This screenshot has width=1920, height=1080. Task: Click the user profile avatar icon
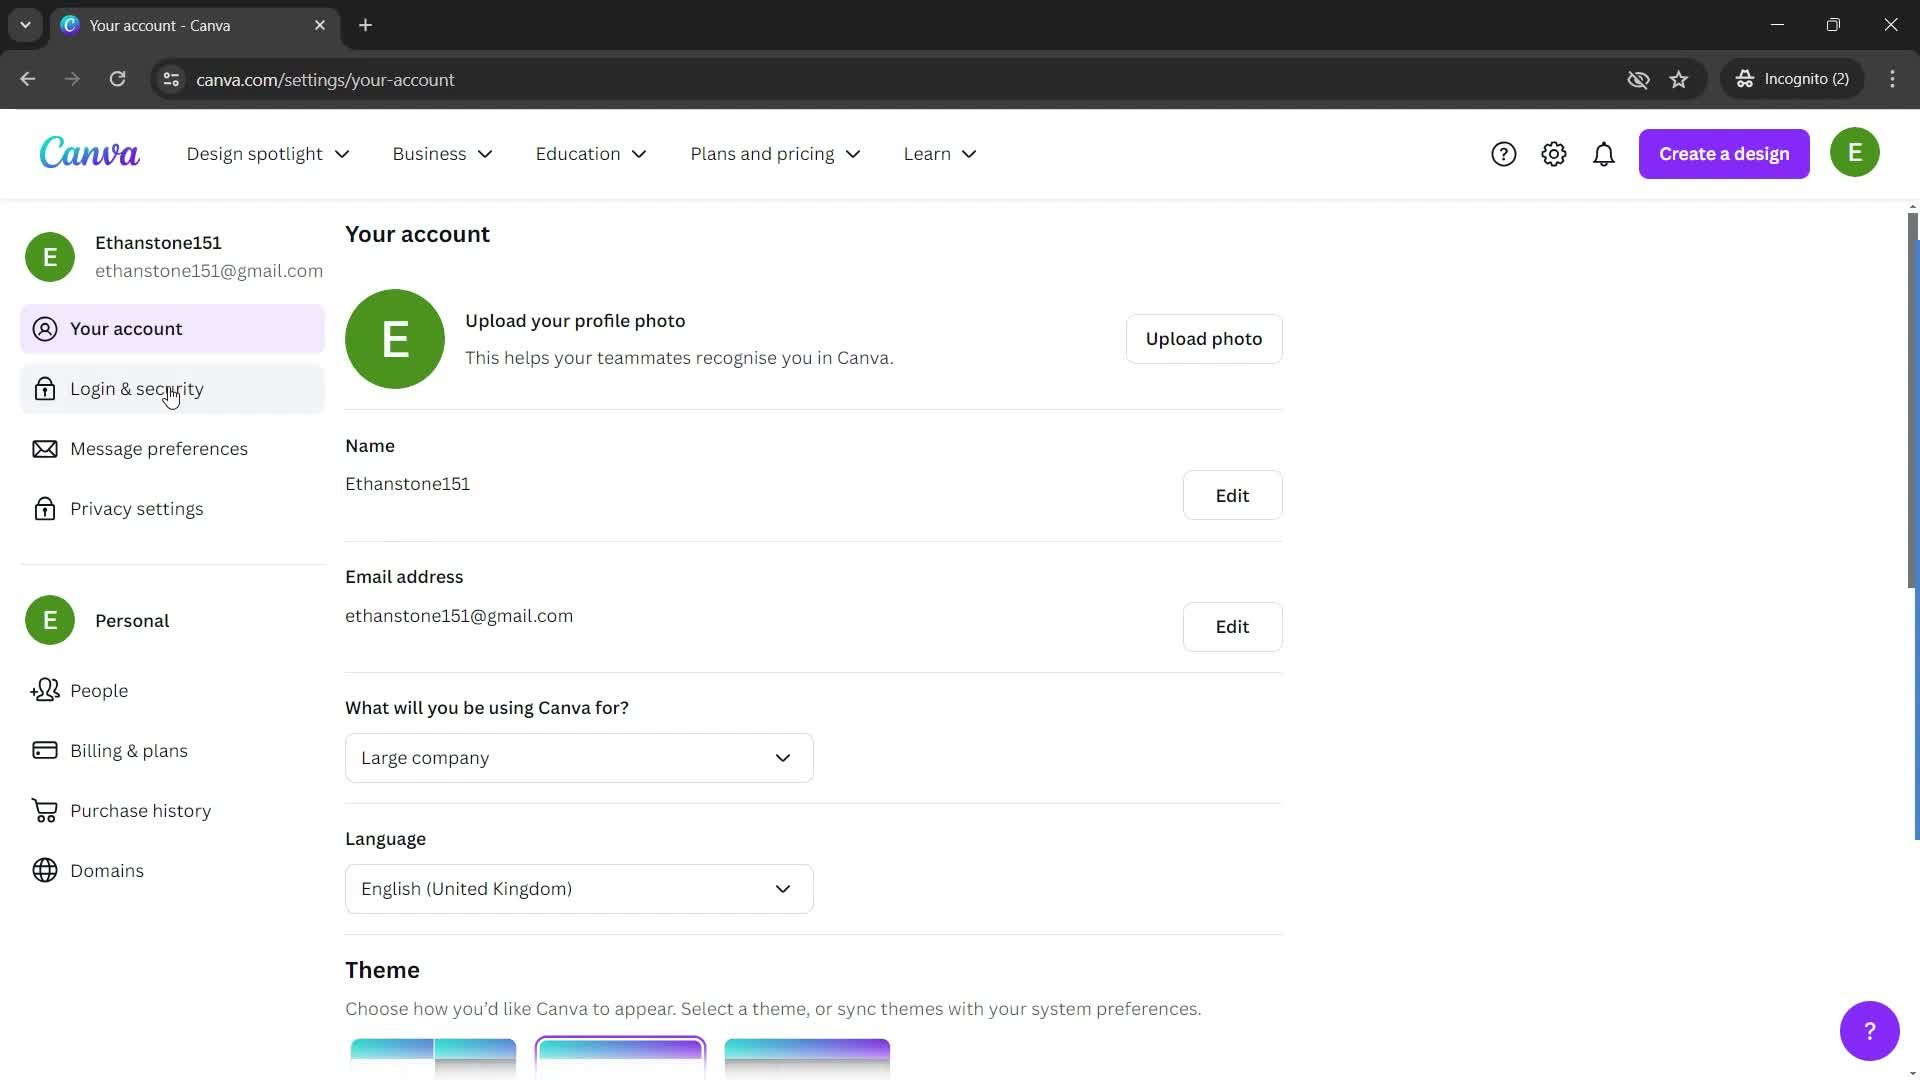pyautogui.click(x=1855, y=153)
